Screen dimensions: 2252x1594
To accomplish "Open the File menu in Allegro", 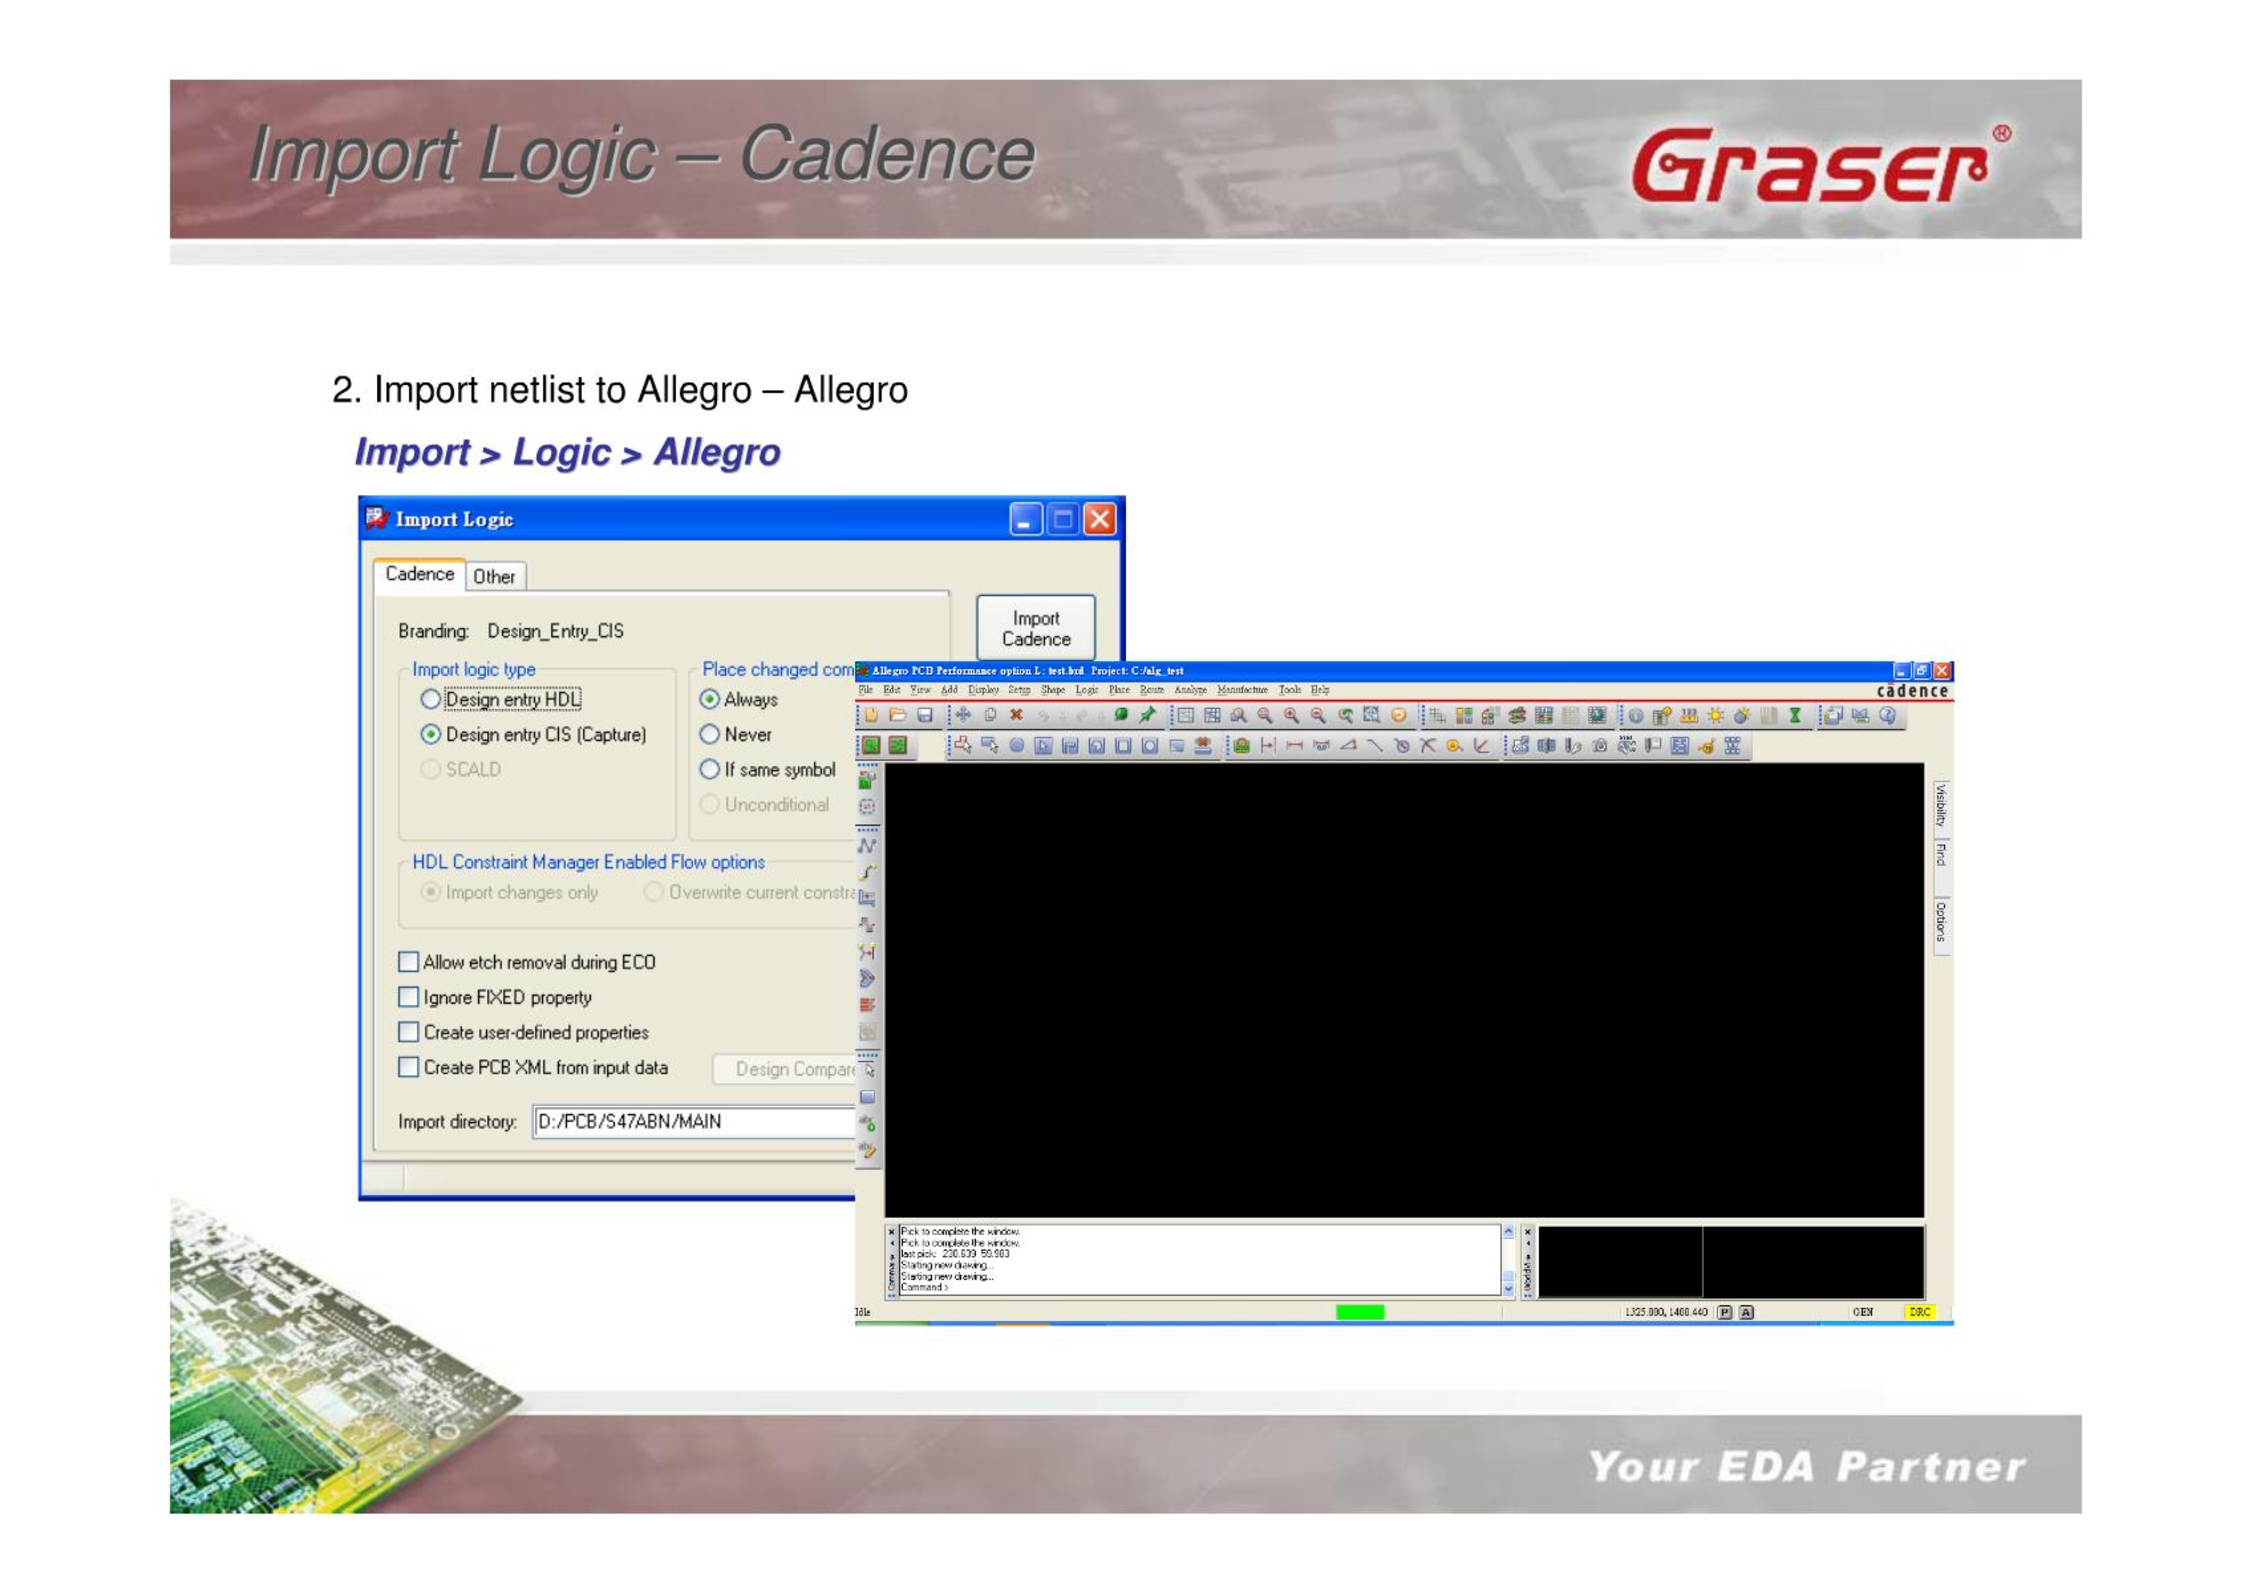I will click(866, 690).
